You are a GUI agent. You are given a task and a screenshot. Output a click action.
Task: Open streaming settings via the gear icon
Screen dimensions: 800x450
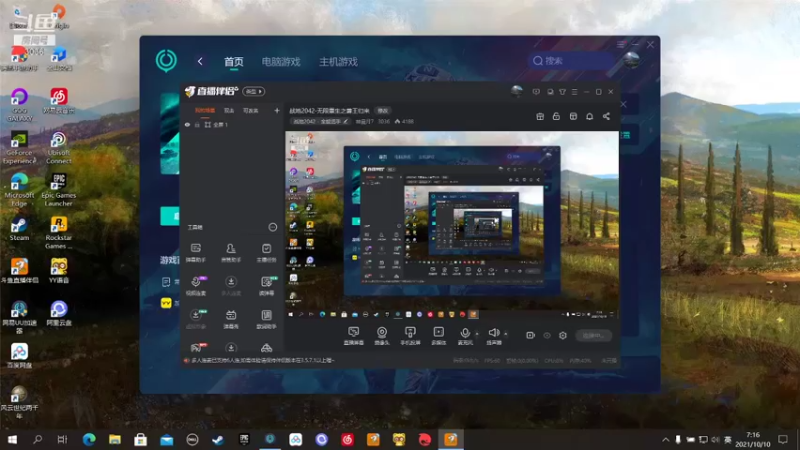(563, 335)
